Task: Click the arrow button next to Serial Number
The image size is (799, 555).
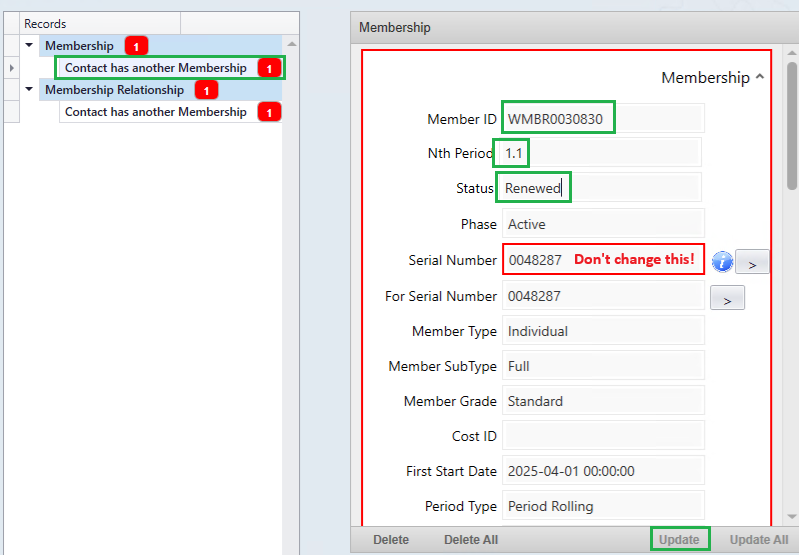Action: pos(752,262)
